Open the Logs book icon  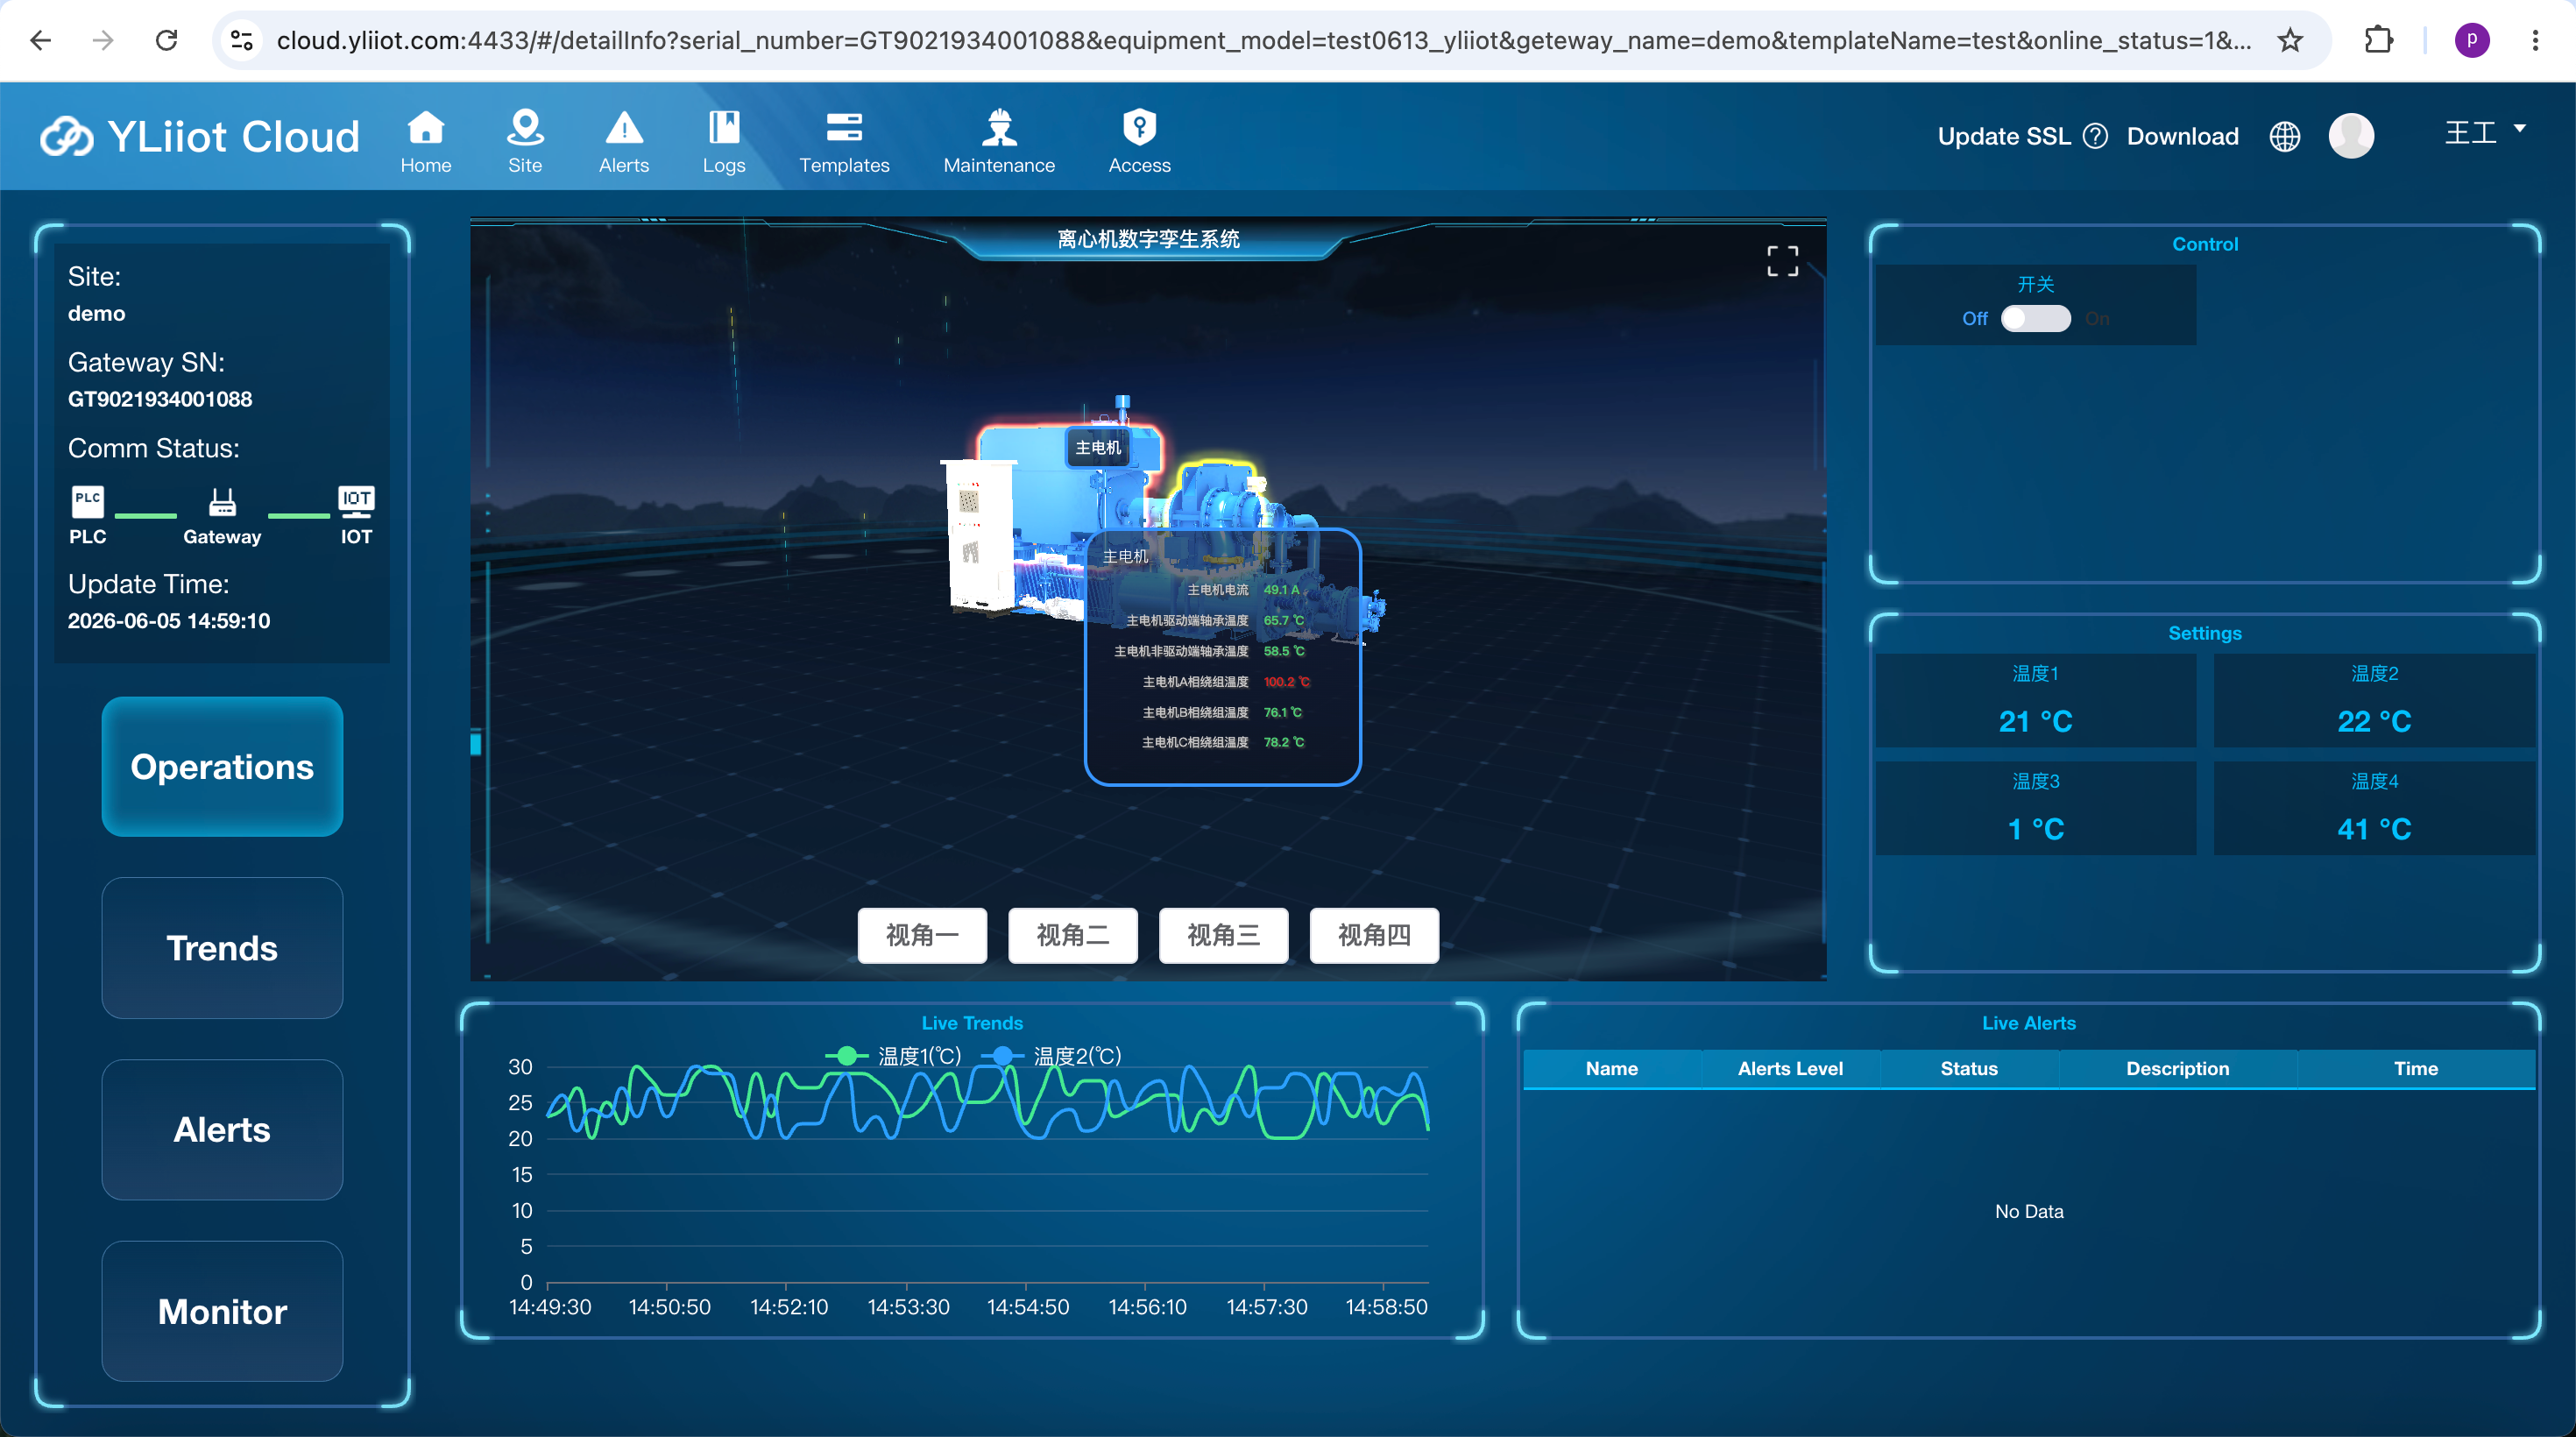(x=723, y=128)
